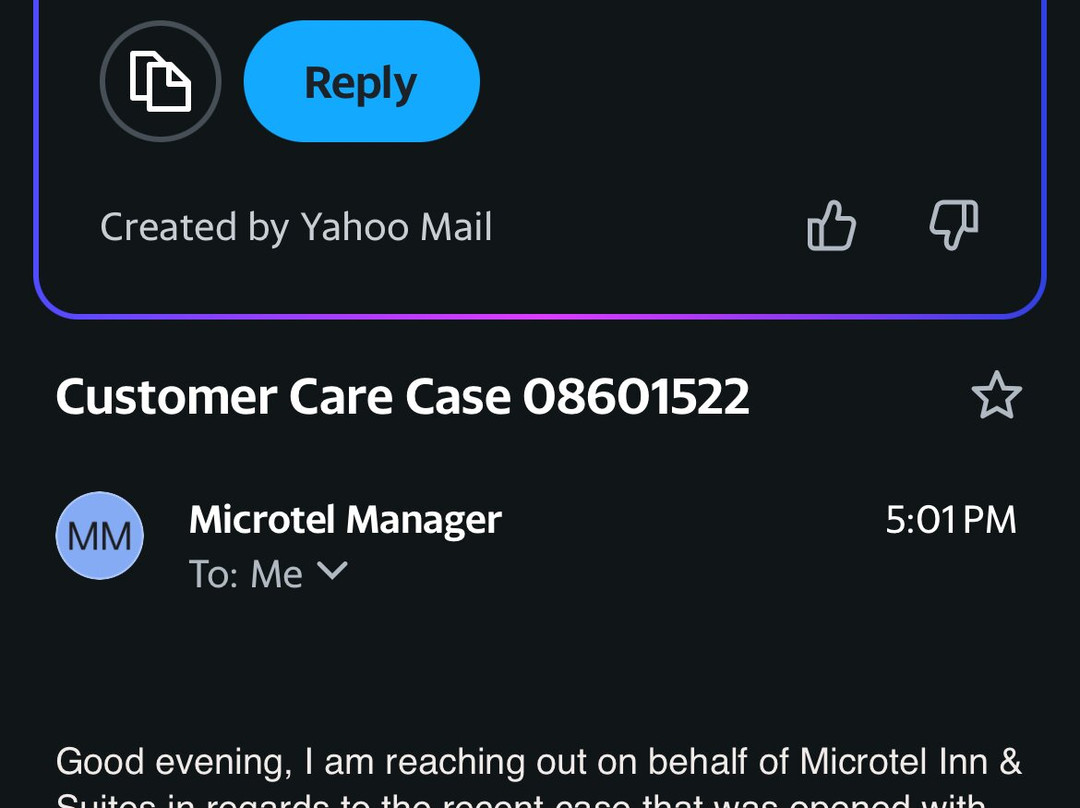Give the summary a thumbs down
1080x808 pixels.
(x=953, y=225)
